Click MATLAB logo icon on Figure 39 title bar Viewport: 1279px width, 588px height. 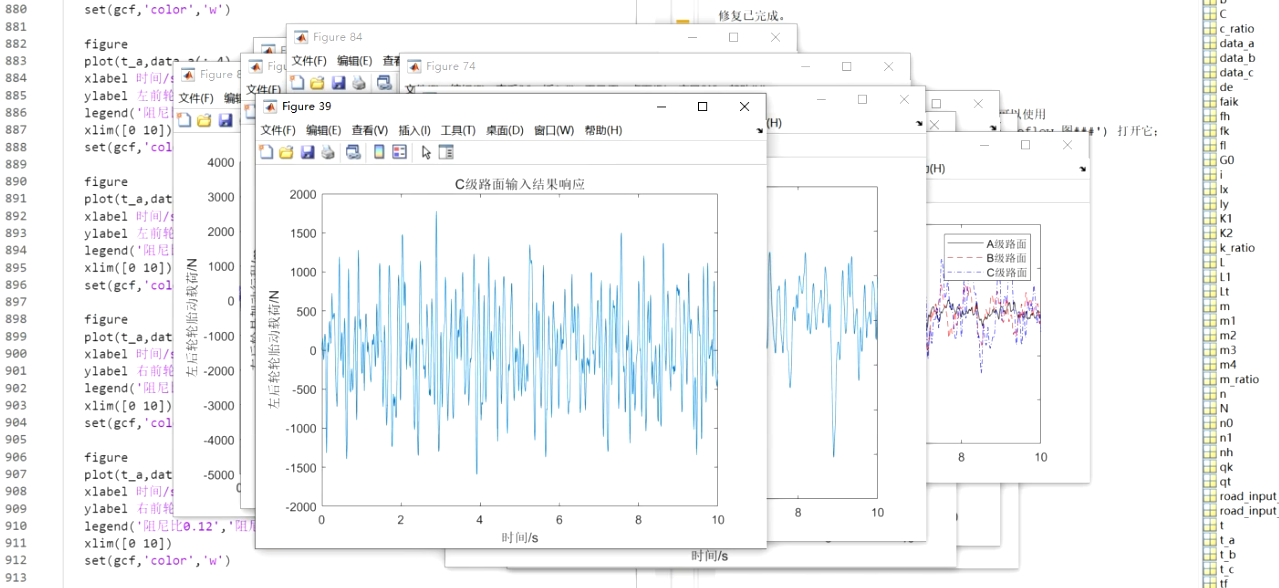click(x=270, y=106)
